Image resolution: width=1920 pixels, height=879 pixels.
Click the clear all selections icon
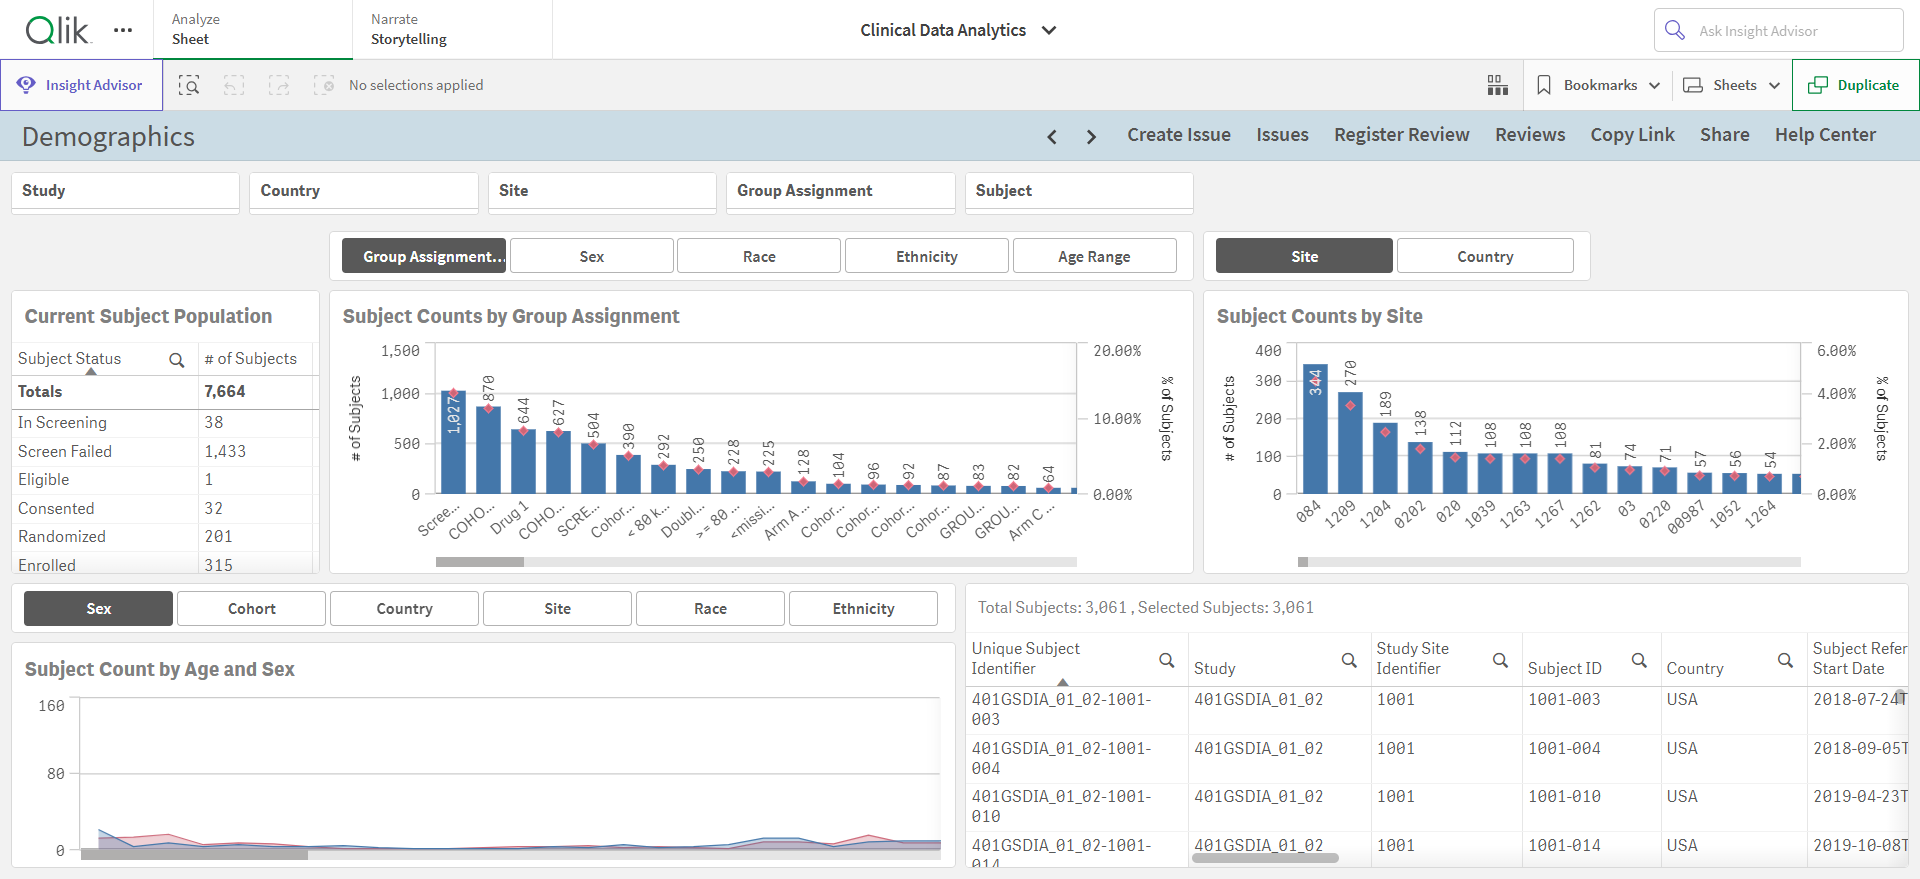pos(324,85)
